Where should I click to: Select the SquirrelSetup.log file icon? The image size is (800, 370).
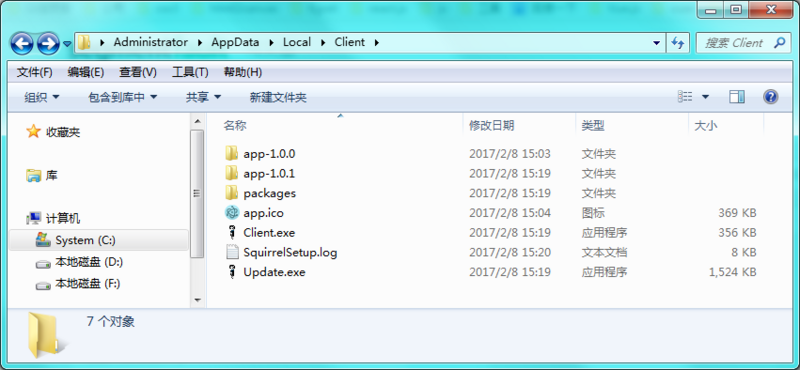click(232, 252)
